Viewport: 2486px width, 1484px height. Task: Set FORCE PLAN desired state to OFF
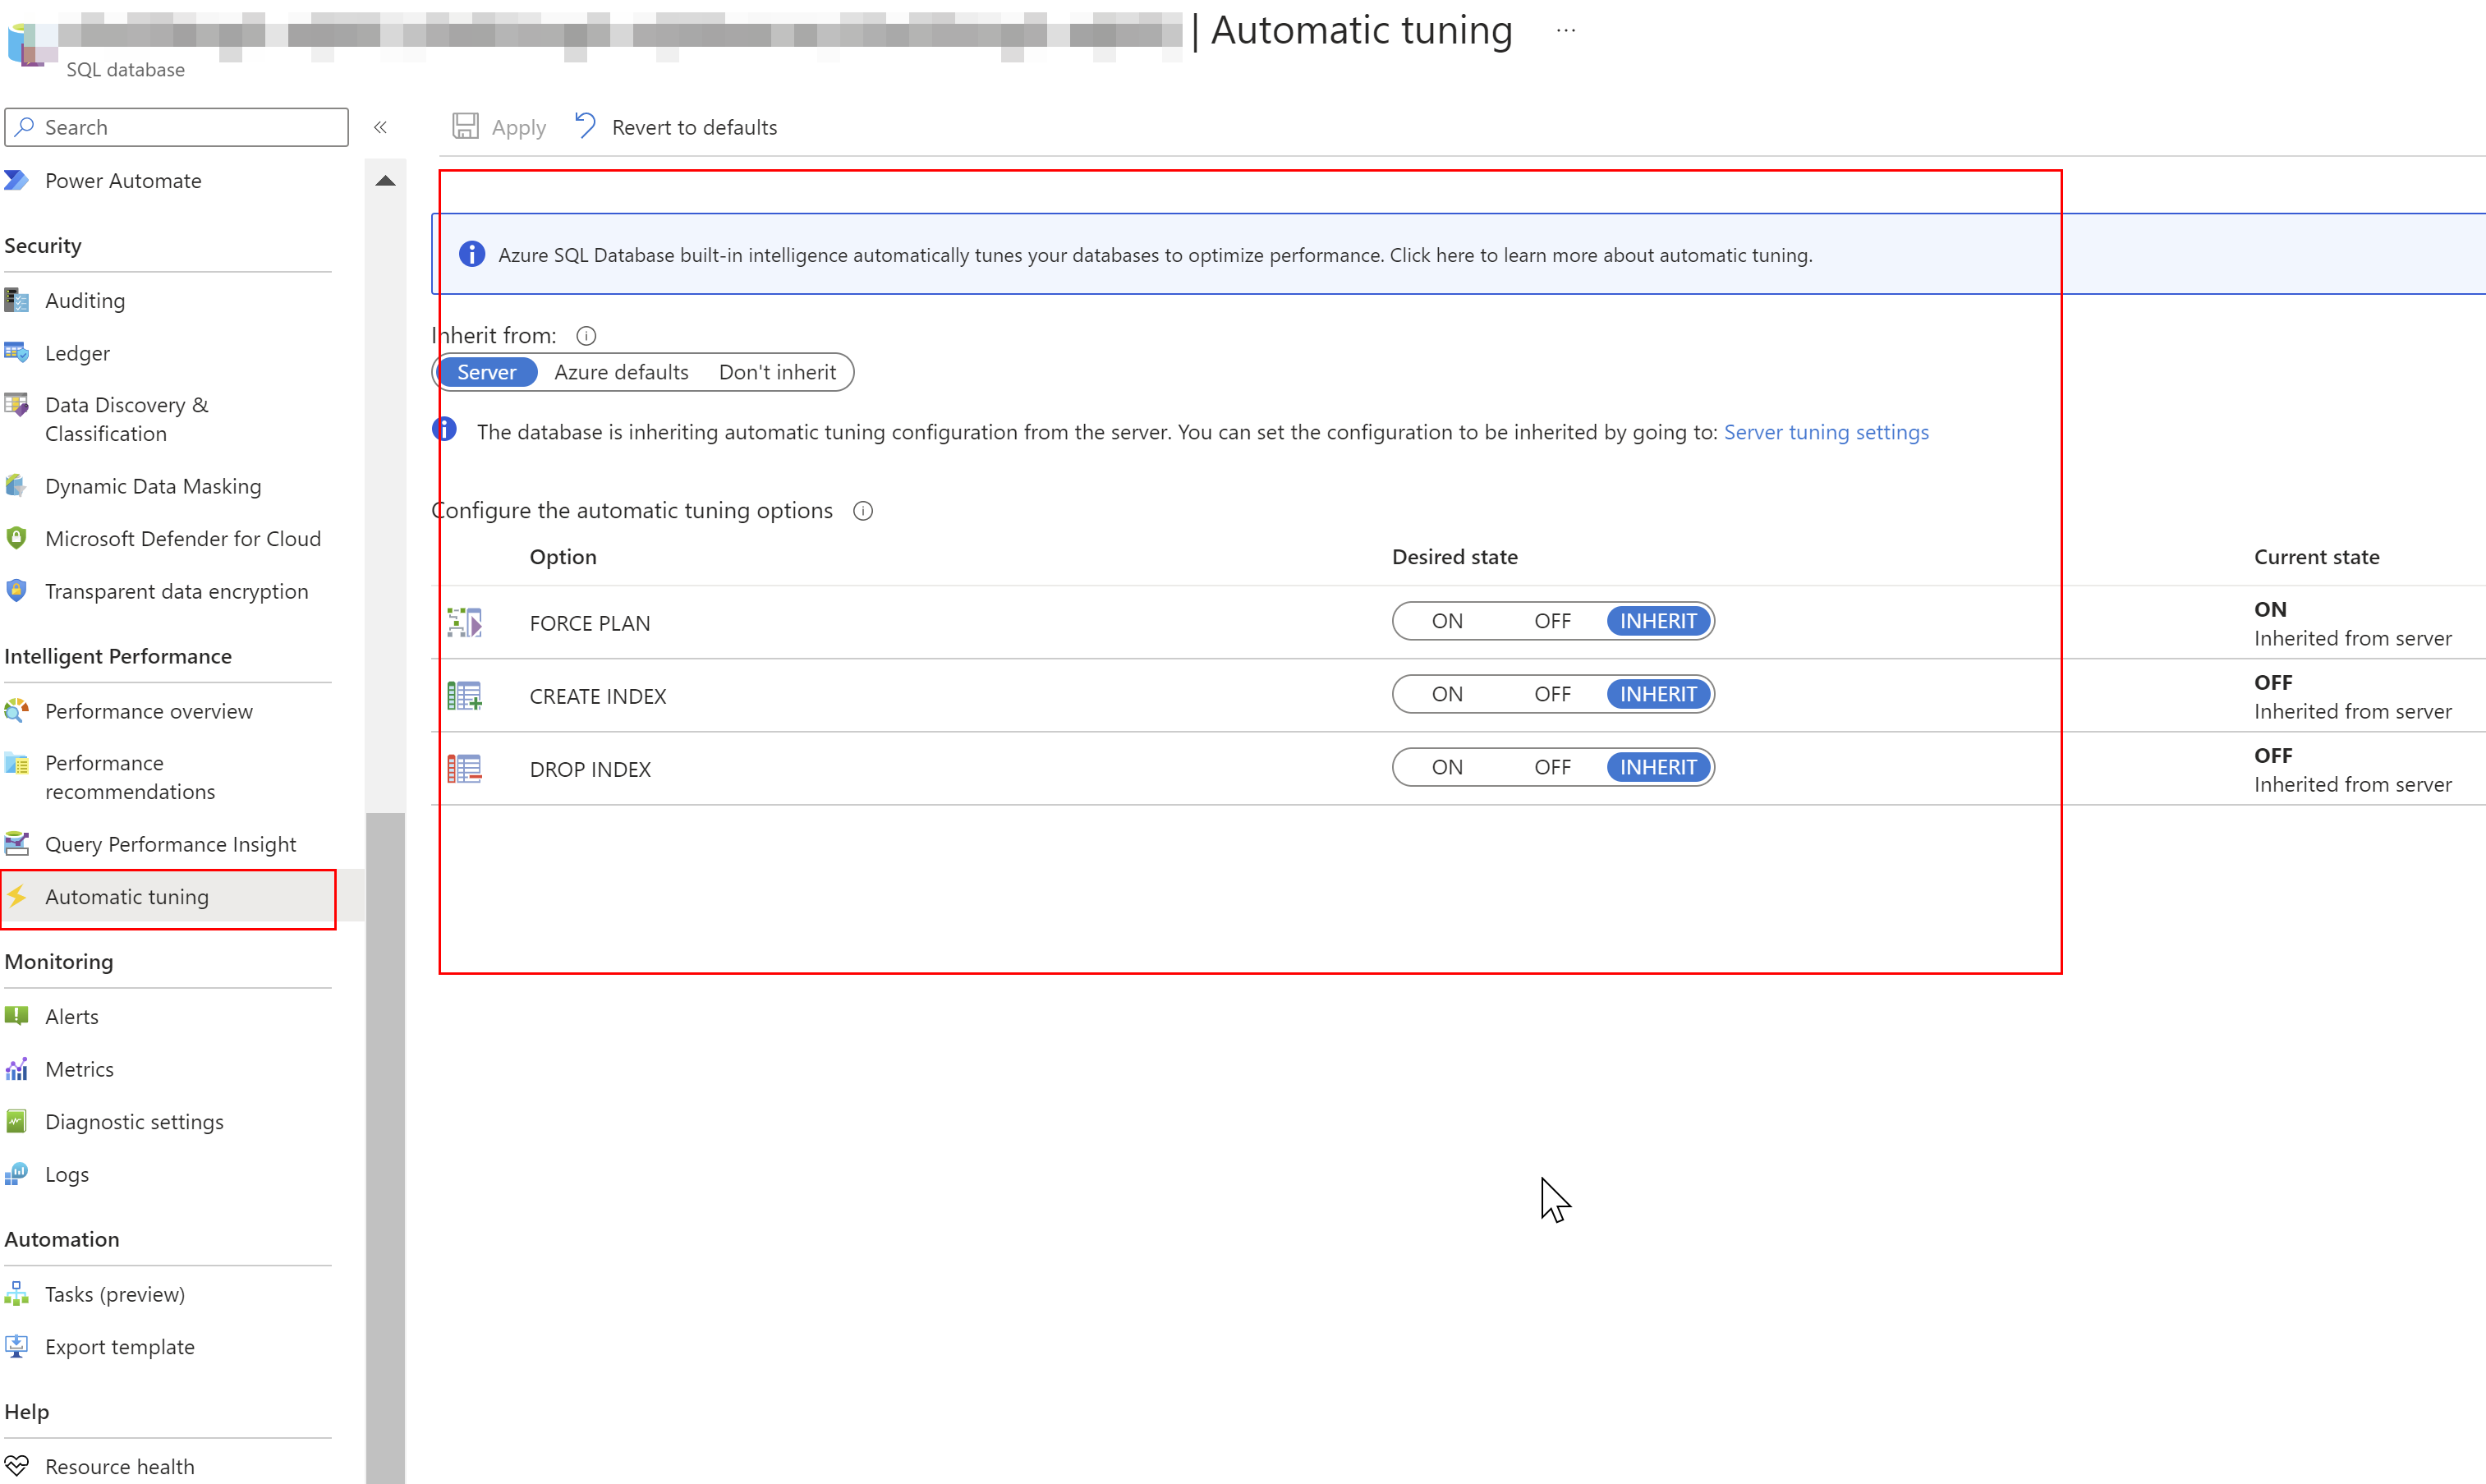1552,621
